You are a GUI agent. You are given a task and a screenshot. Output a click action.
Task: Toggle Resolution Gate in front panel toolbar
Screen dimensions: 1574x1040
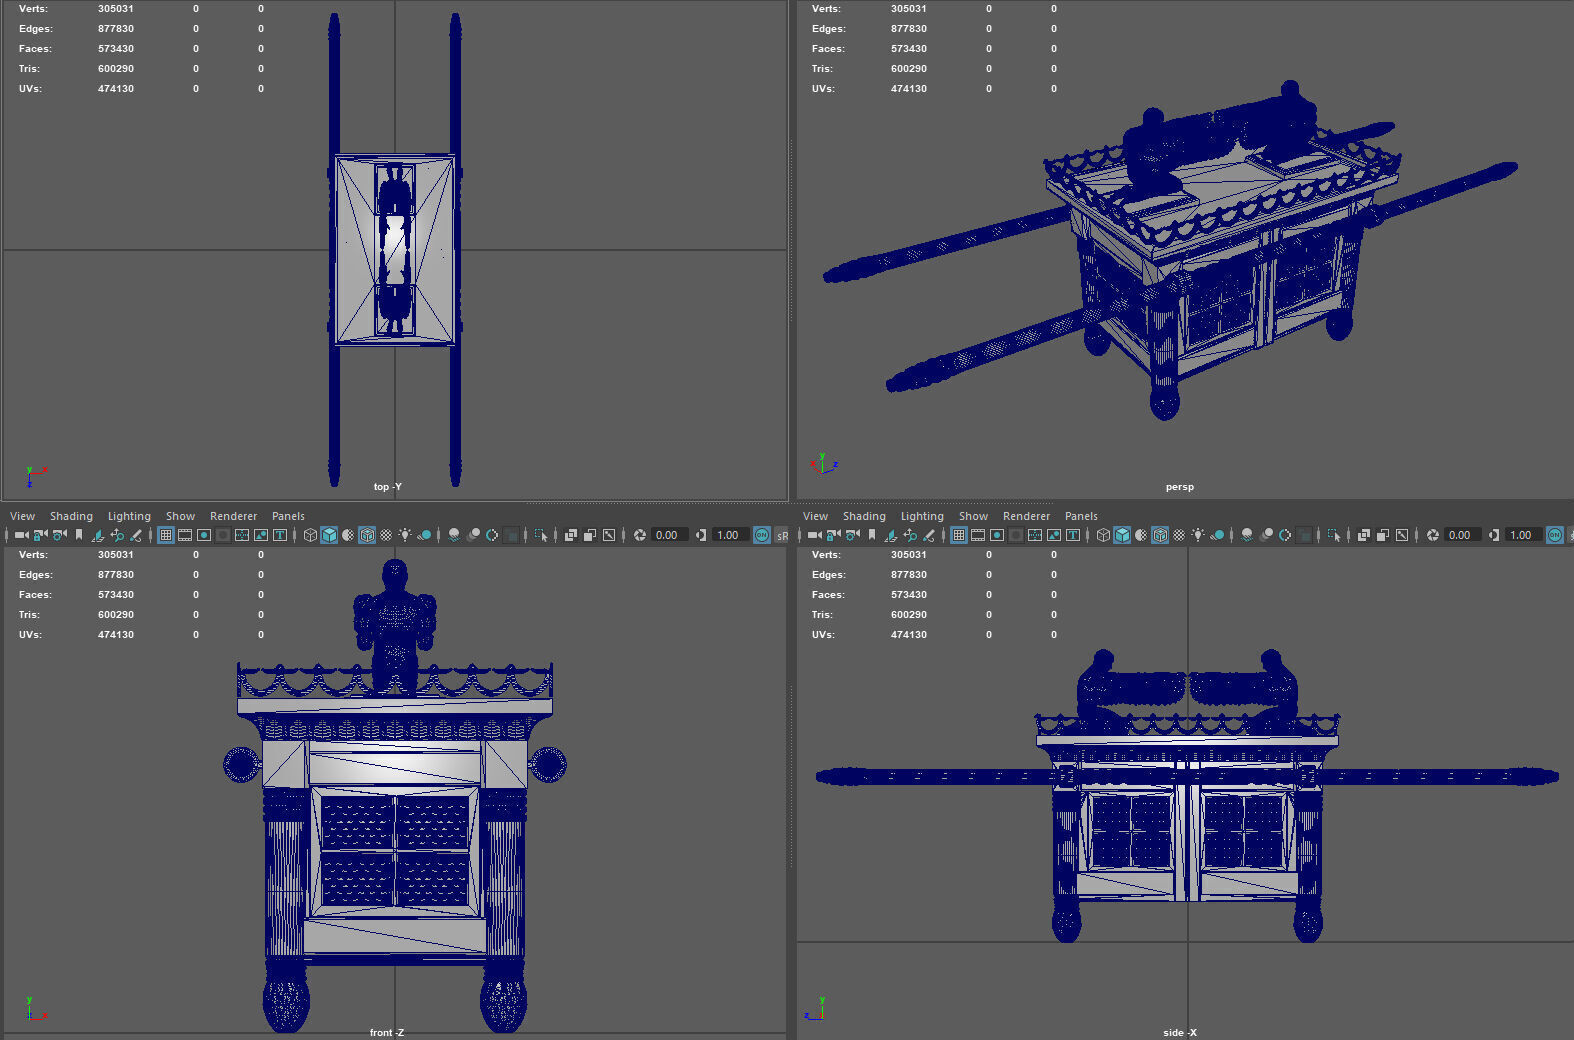coord(204,535)
